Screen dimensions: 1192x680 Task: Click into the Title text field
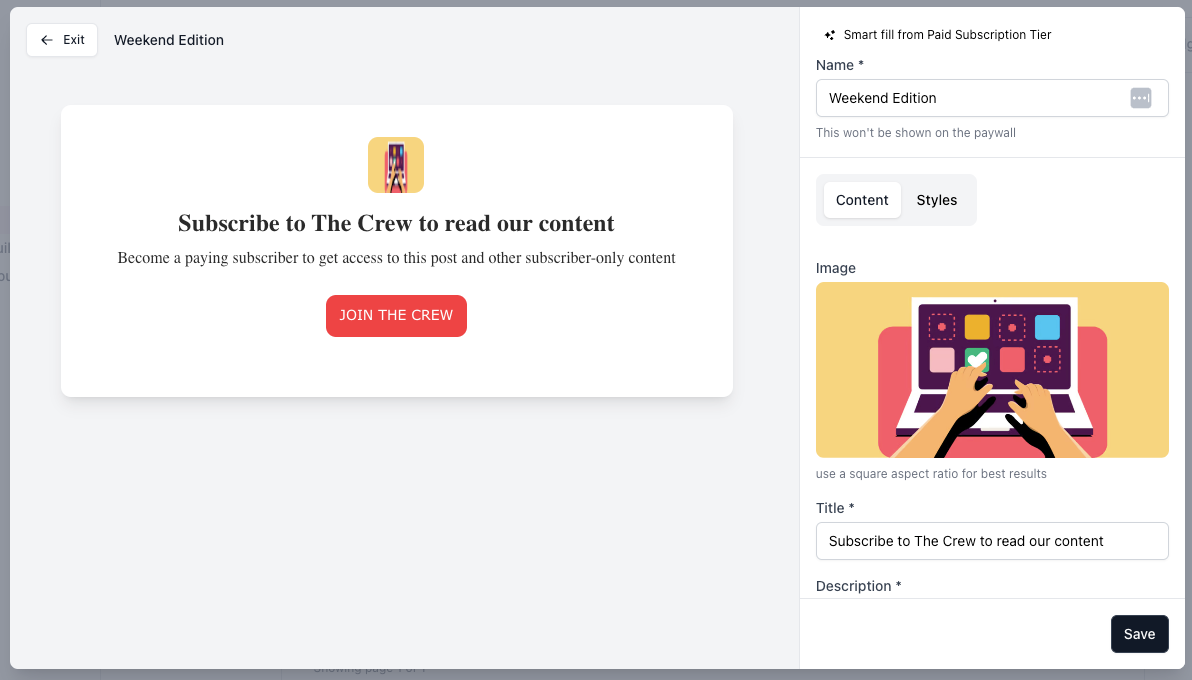click(x=991, y=541)
